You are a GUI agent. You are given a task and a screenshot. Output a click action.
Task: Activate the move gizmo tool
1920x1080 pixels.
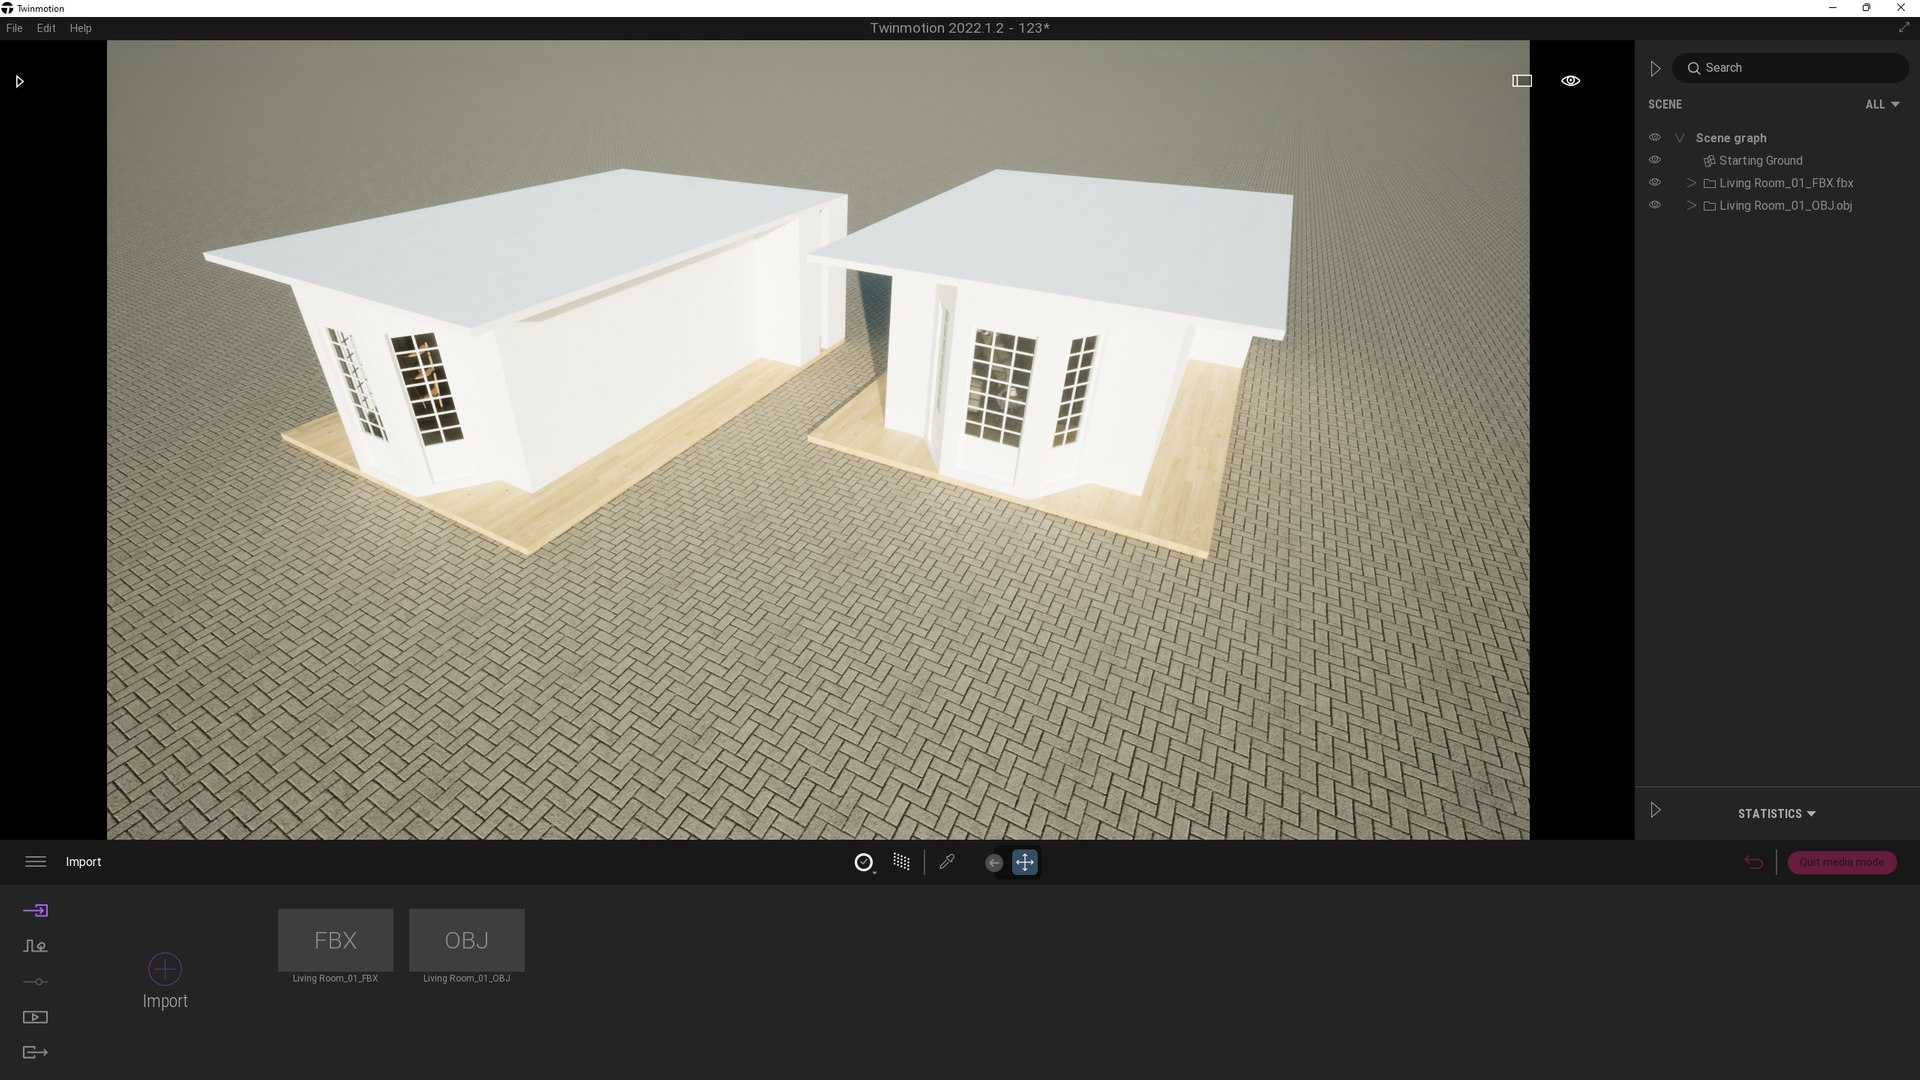tap(1025, 862)
